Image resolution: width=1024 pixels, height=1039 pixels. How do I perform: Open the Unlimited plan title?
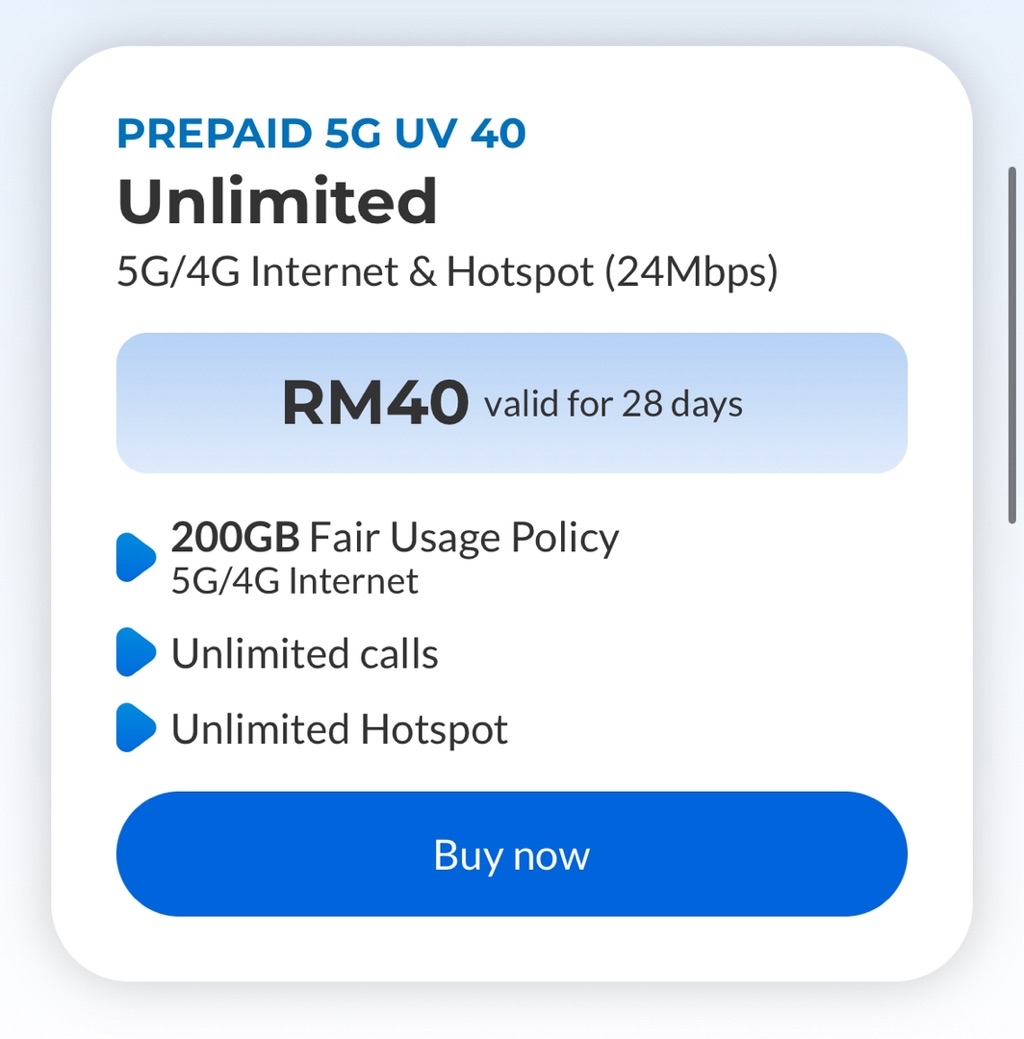[277, 200]
